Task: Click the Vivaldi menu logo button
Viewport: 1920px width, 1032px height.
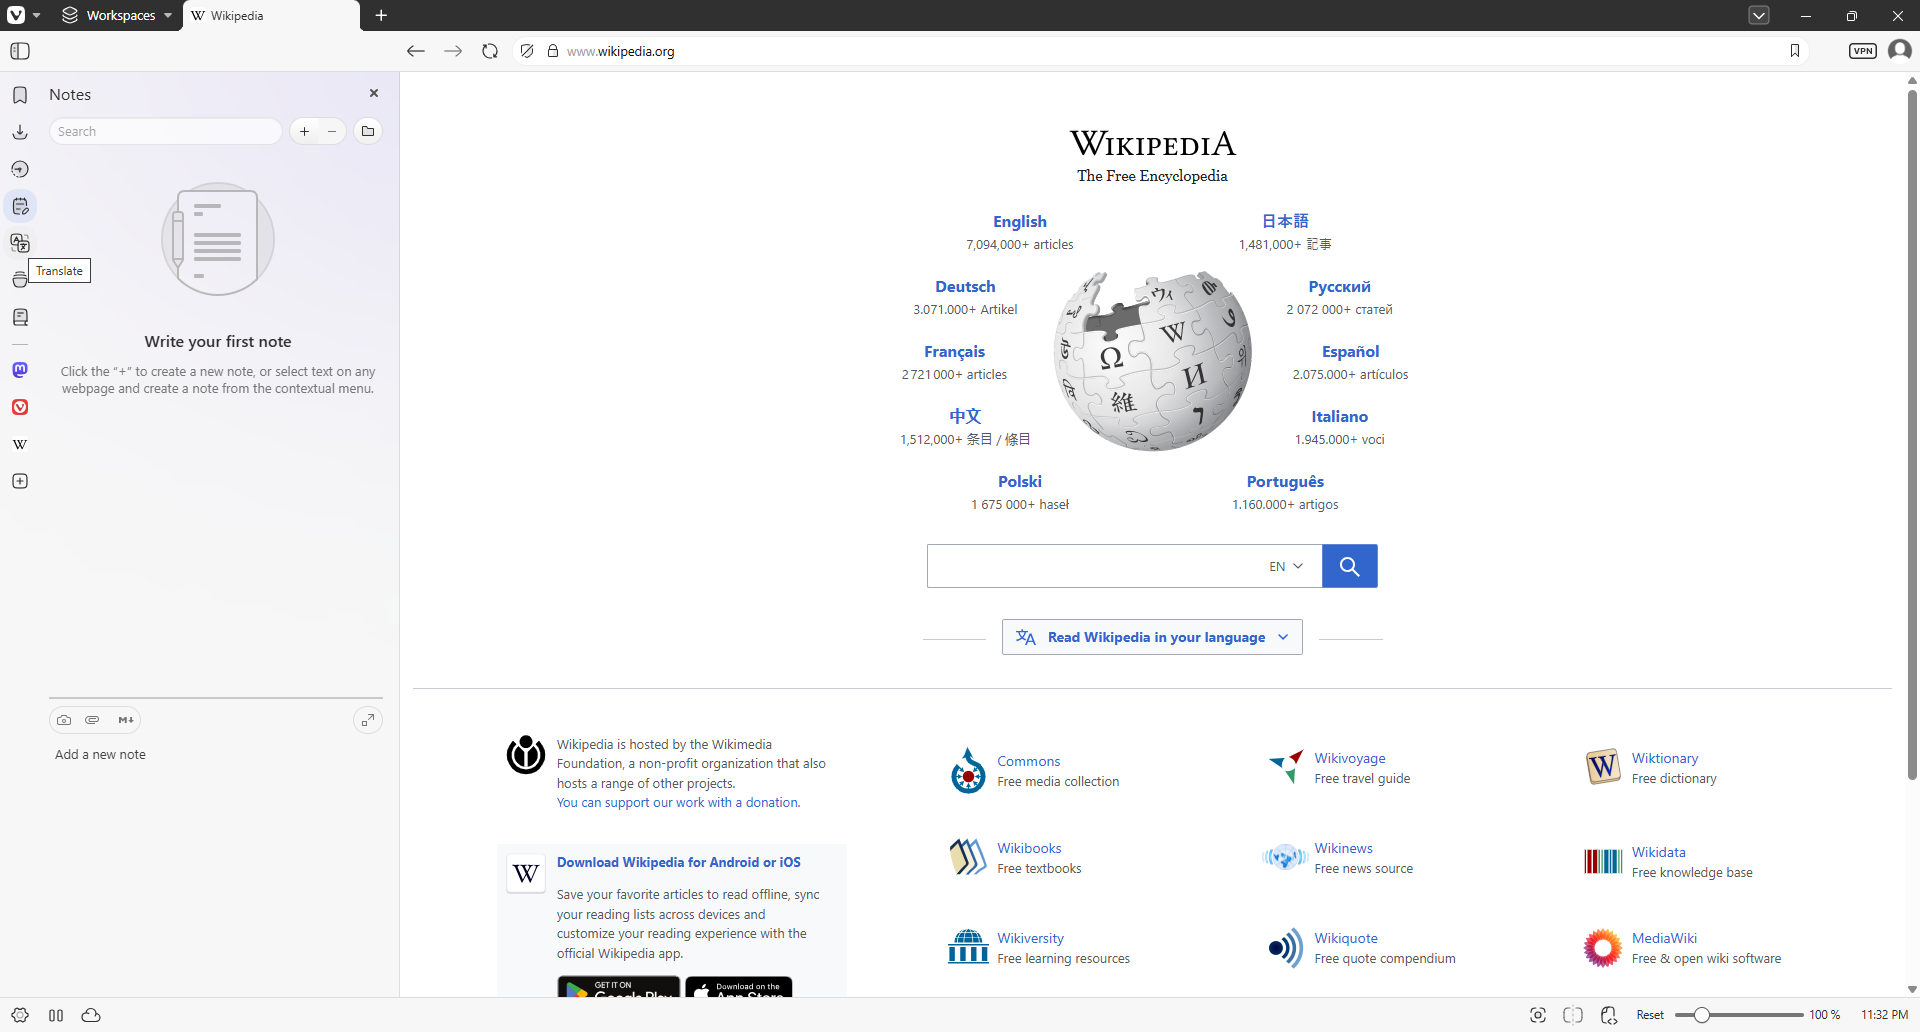Action: [x=16, y=15]
